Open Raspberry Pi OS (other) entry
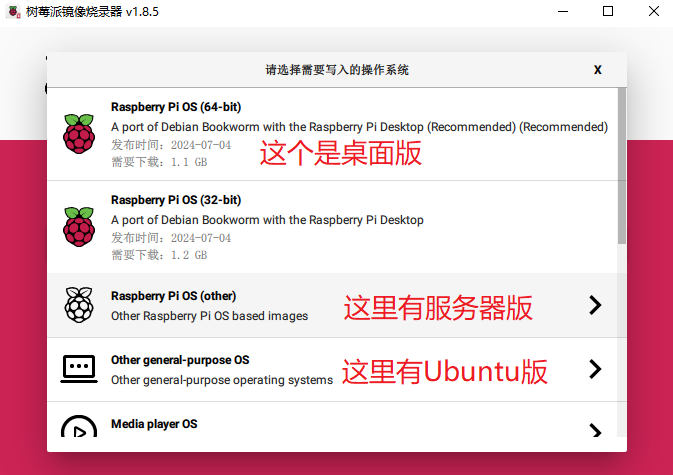 pos(333,305)
